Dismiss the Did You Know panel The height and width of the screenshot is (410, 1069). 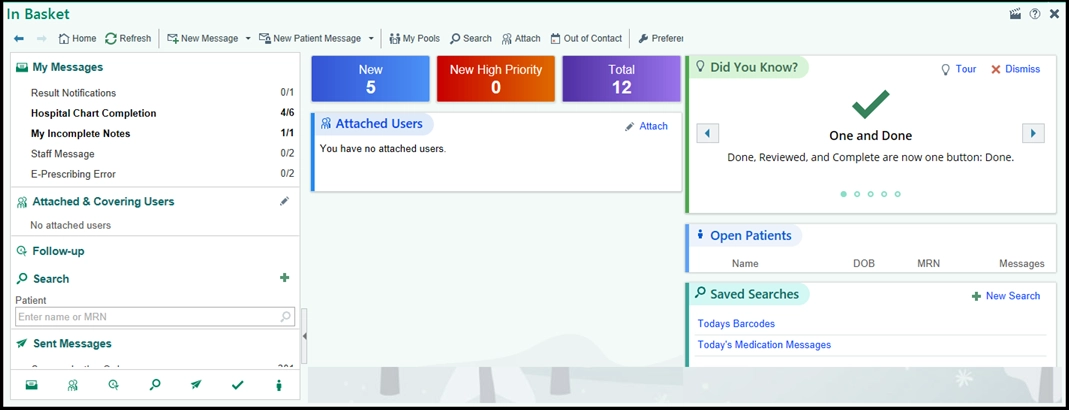tap(1015, 69)
